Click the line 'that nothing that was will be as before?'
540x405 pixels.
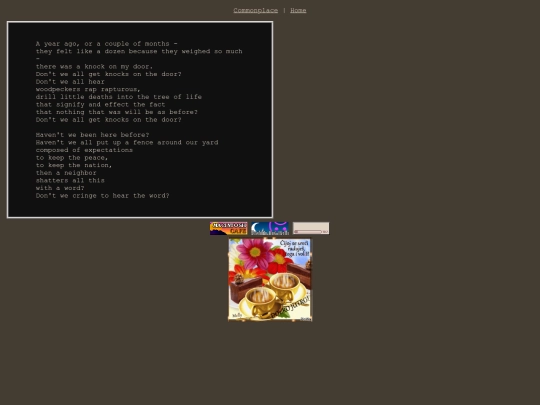pos(117,112)
